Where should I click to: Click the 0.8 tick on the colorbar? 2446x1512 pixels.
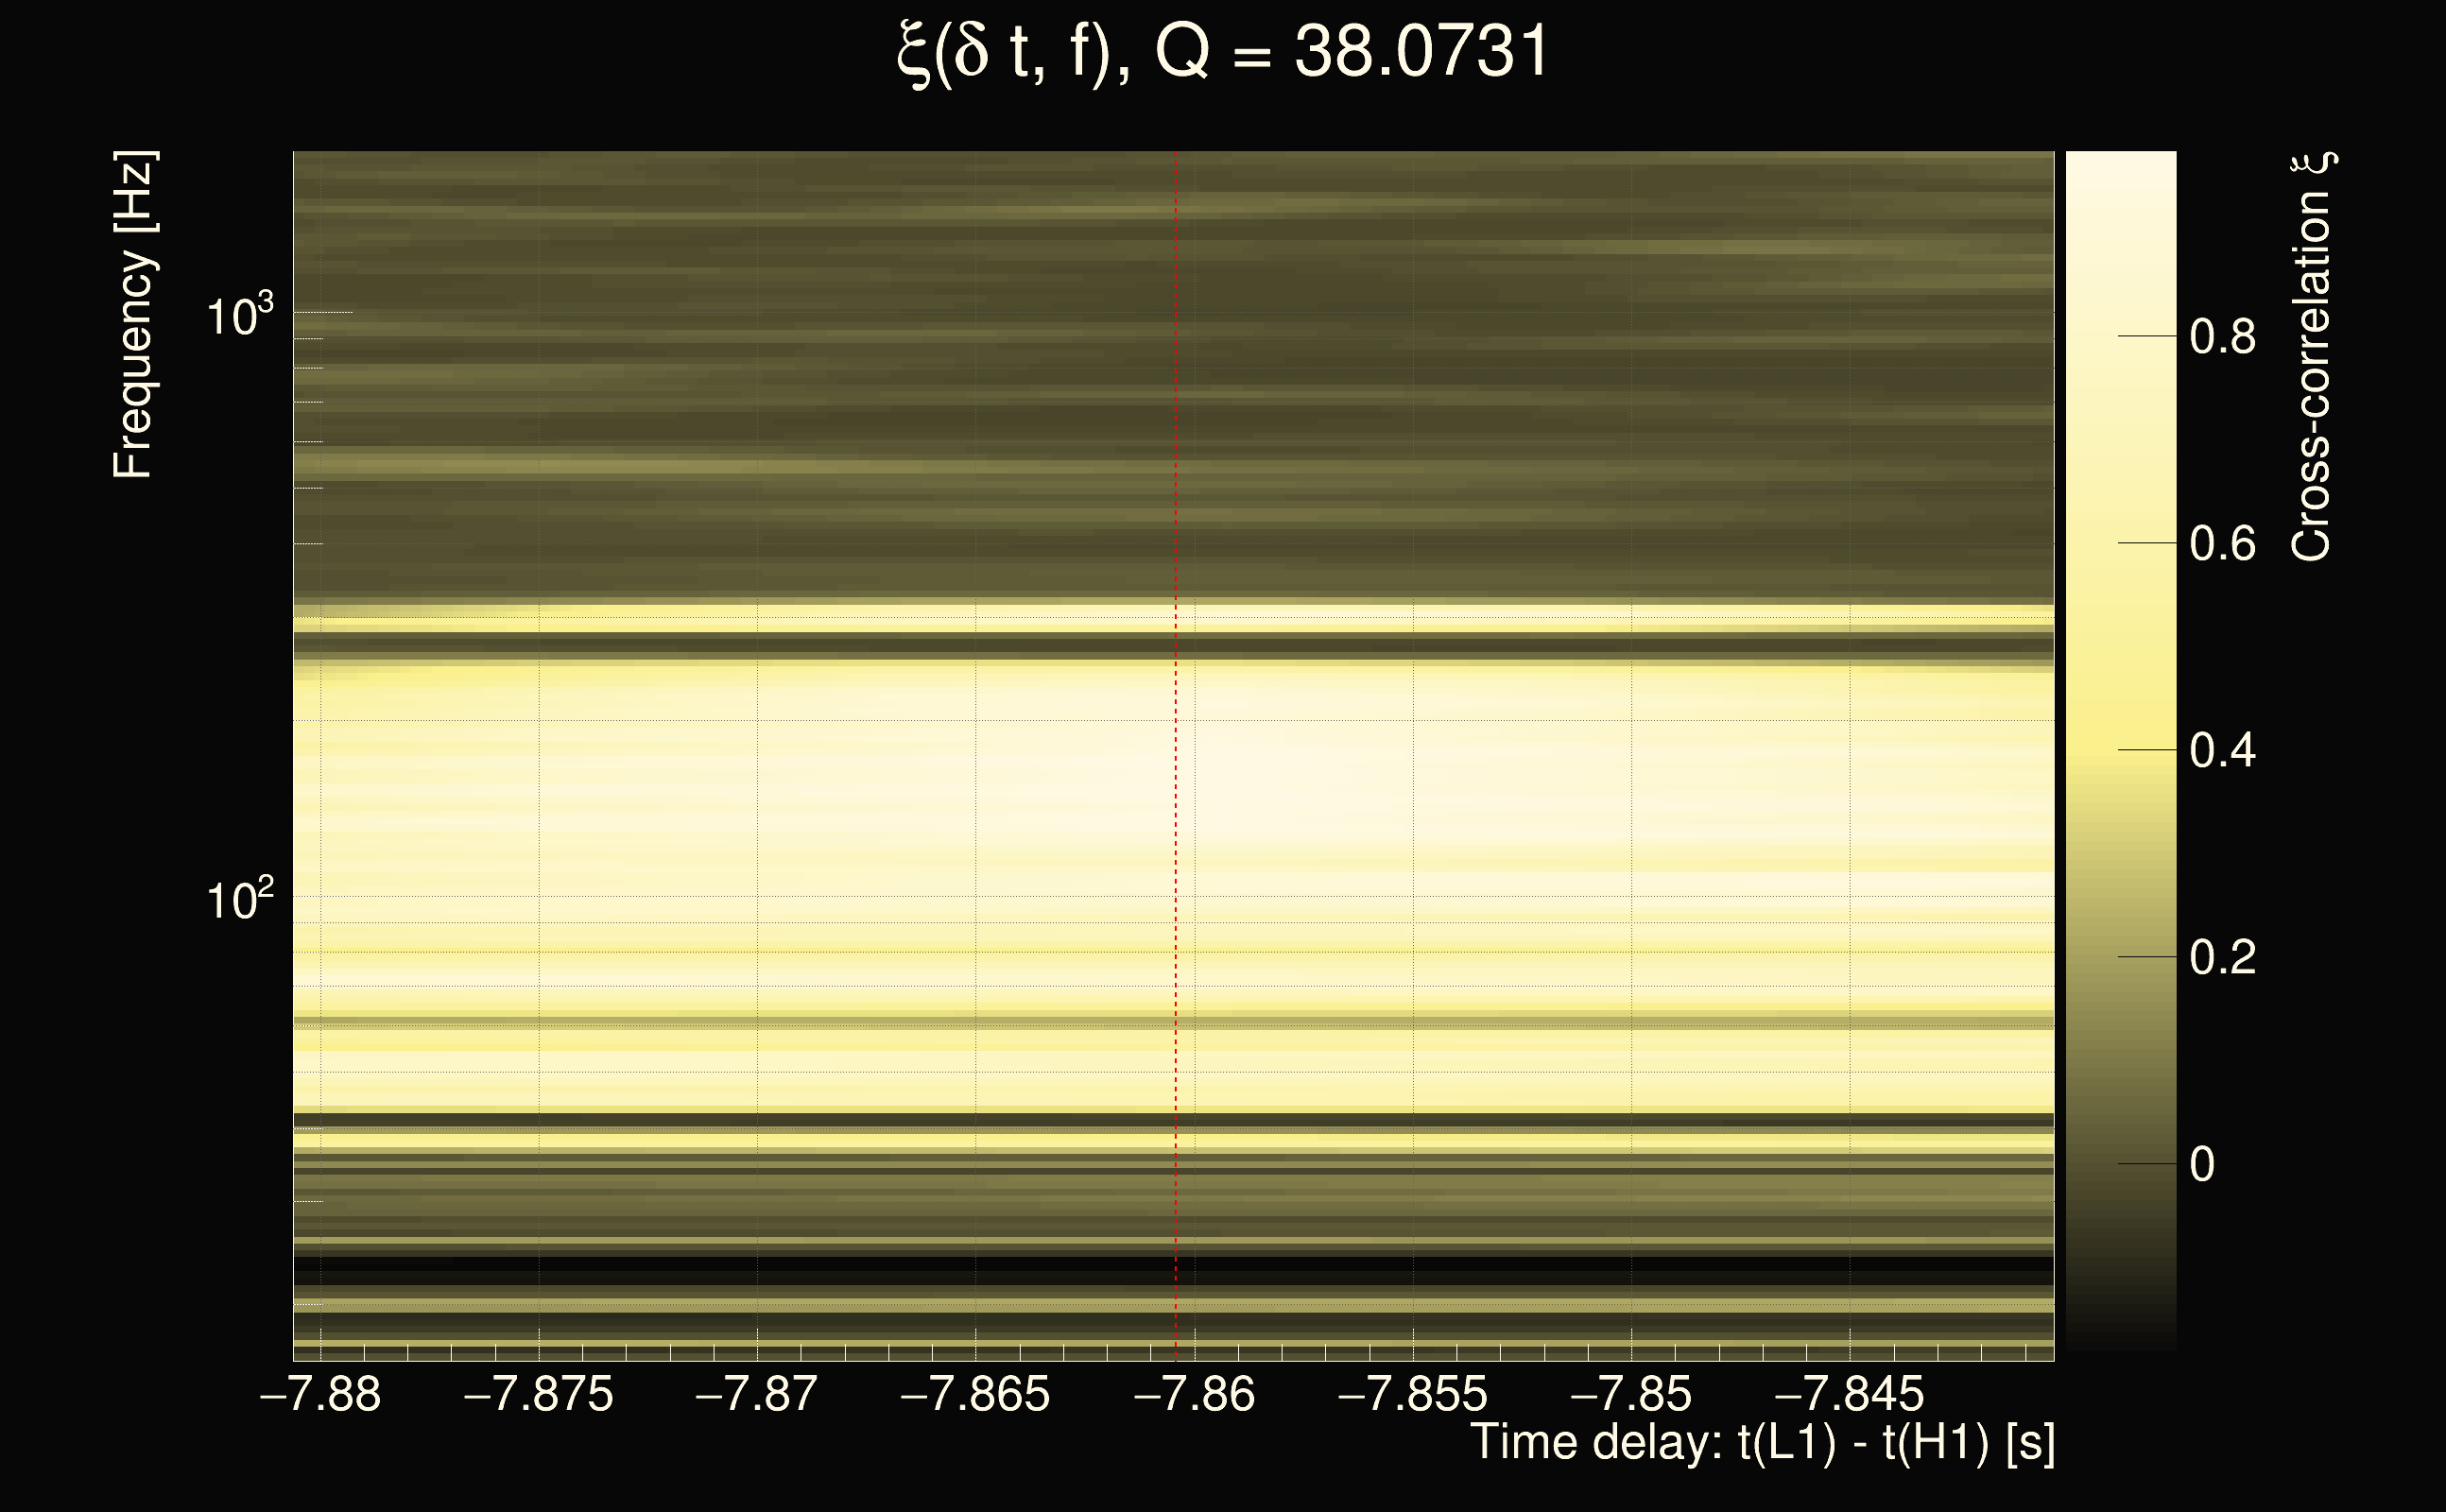[2222, 337]
